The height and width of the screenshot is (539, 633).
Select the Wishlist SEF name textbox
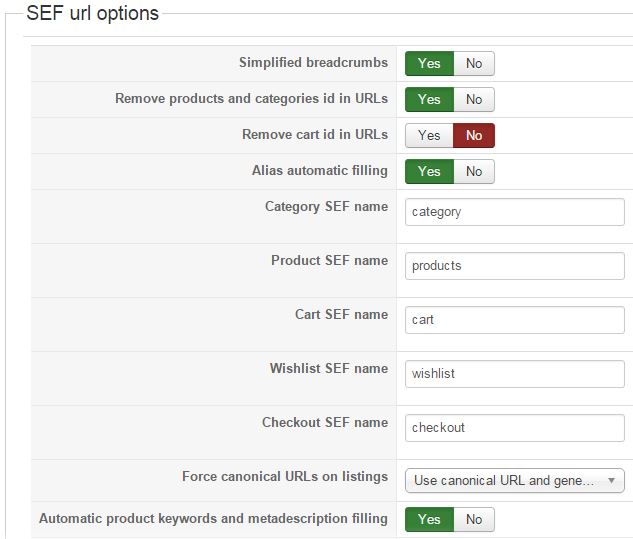click(514, 374)
